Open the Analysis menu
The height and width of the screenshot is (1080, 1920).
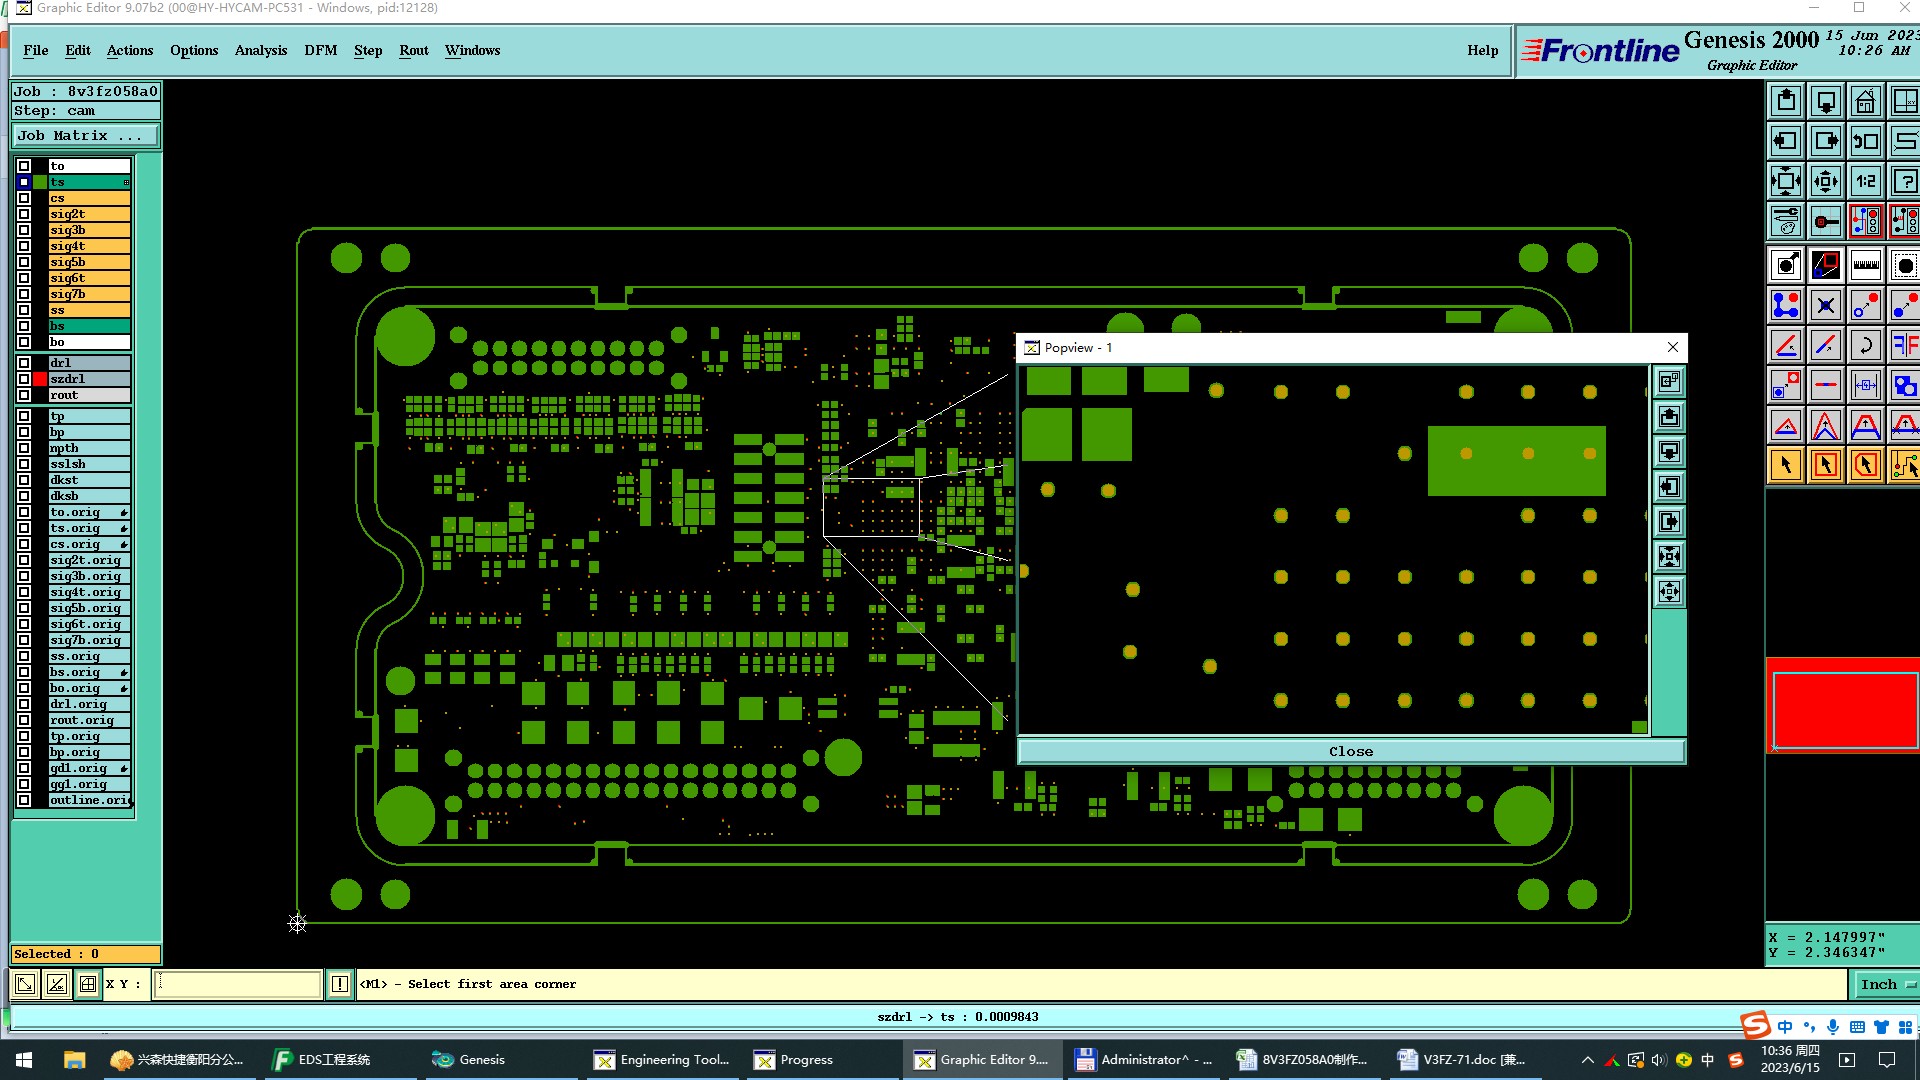tap(260, 50)
